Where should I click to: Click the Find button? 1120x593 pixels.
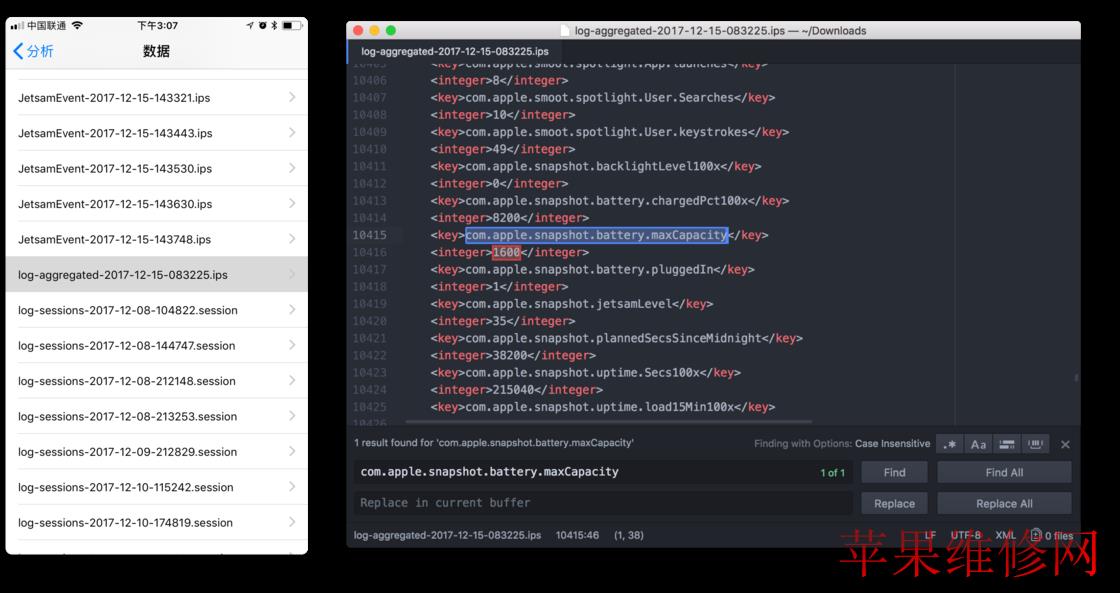coord(894,472)
